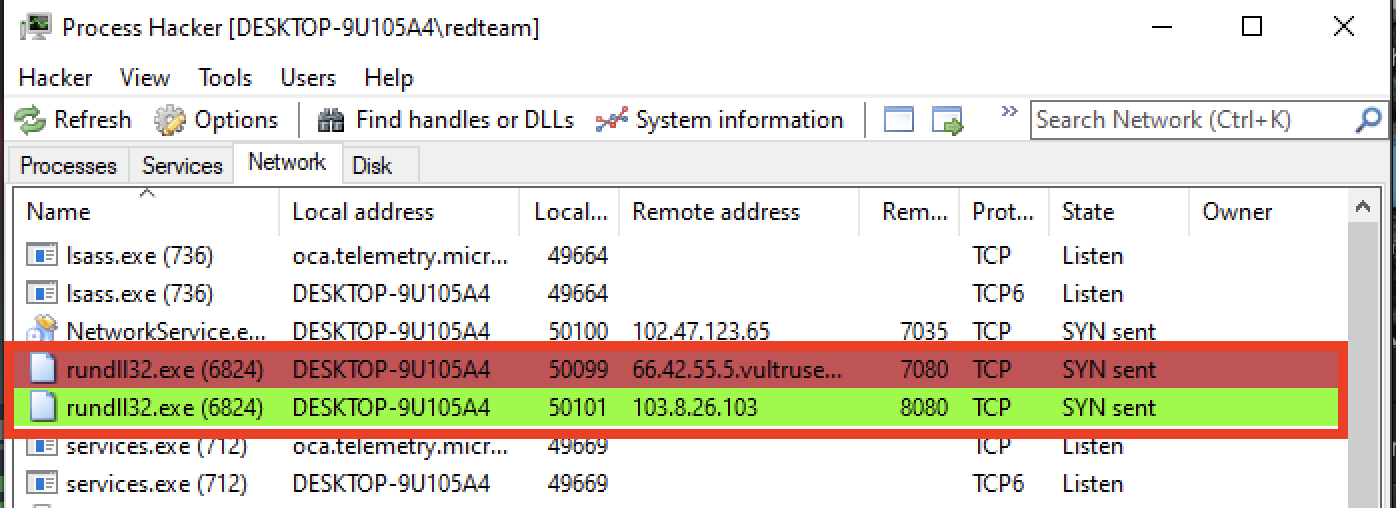Click remote address 103.8.26.103
Viewport: 1396px width, 508px height.
pos(695,408)
